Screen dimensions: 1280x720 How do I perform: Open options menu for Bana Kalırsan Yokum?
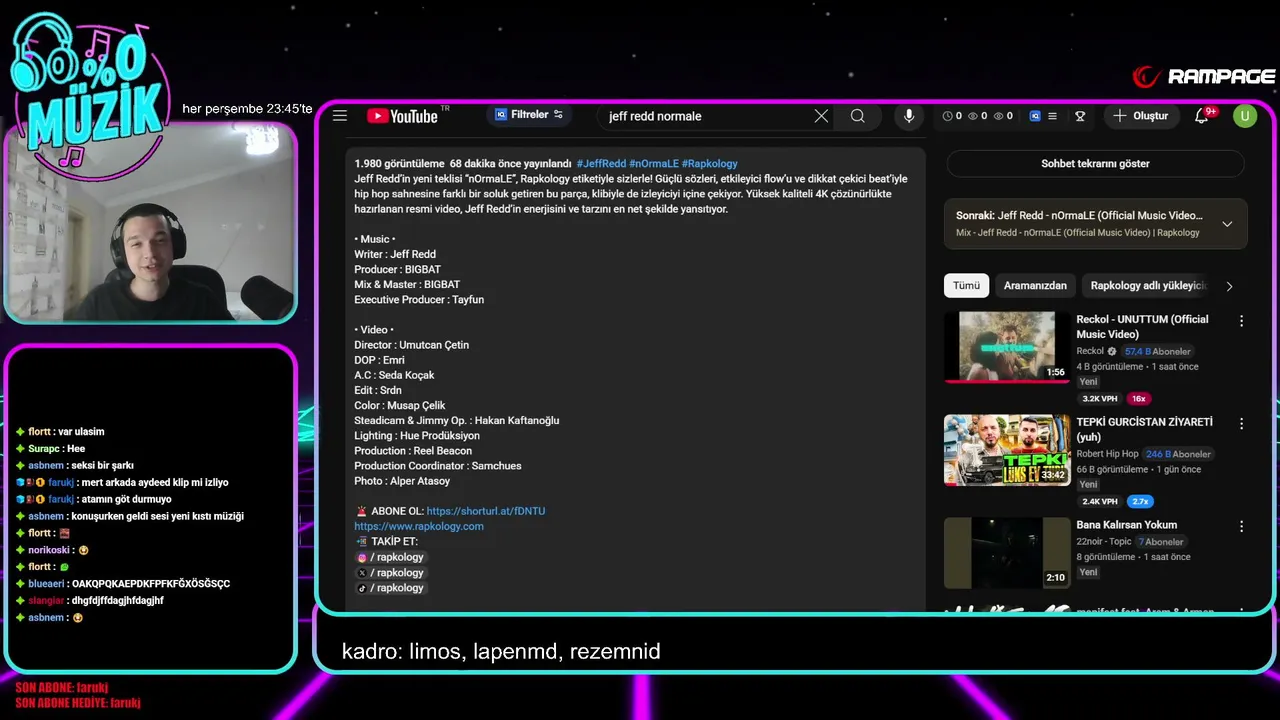coord(1241,526)
